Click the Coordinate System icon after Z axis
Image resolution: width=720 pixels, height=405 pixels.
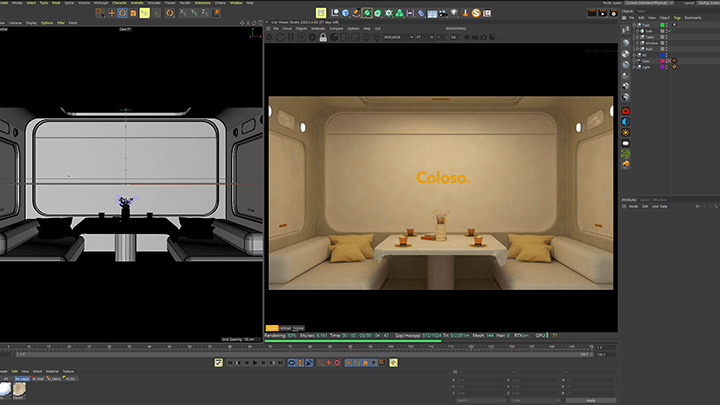click(x=216, y=13)
